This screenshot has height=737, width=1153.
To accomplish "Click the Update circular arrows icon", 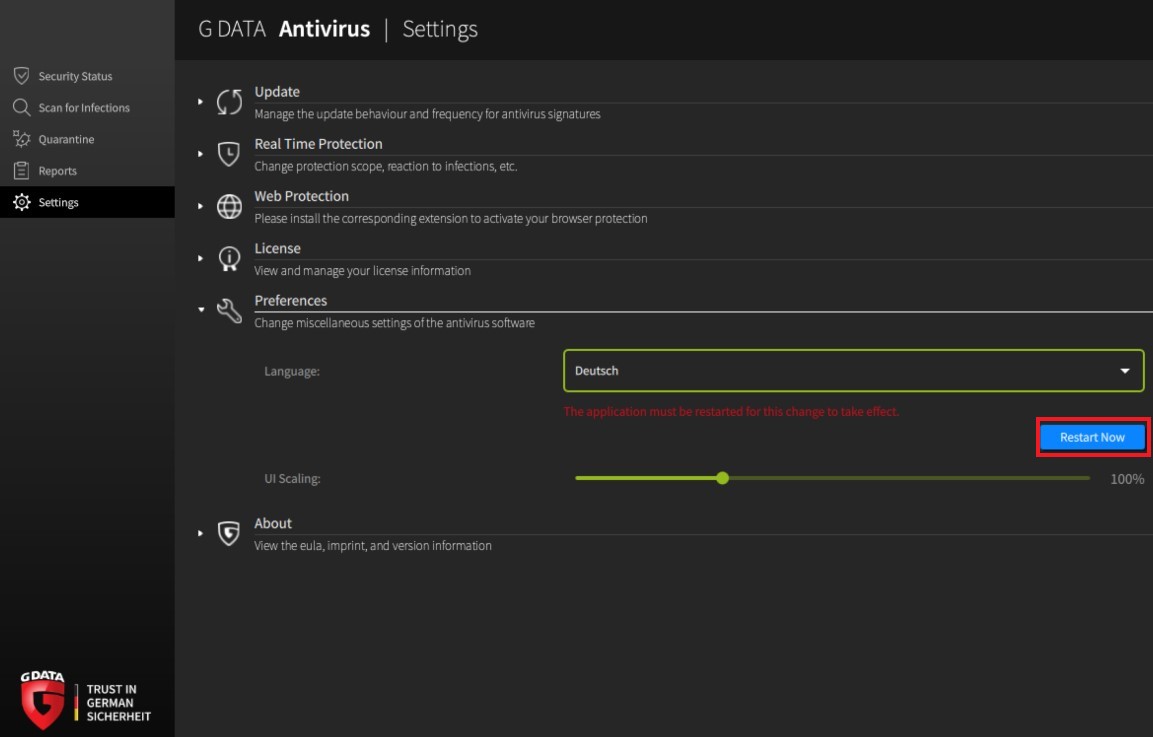I will point(229,102).
